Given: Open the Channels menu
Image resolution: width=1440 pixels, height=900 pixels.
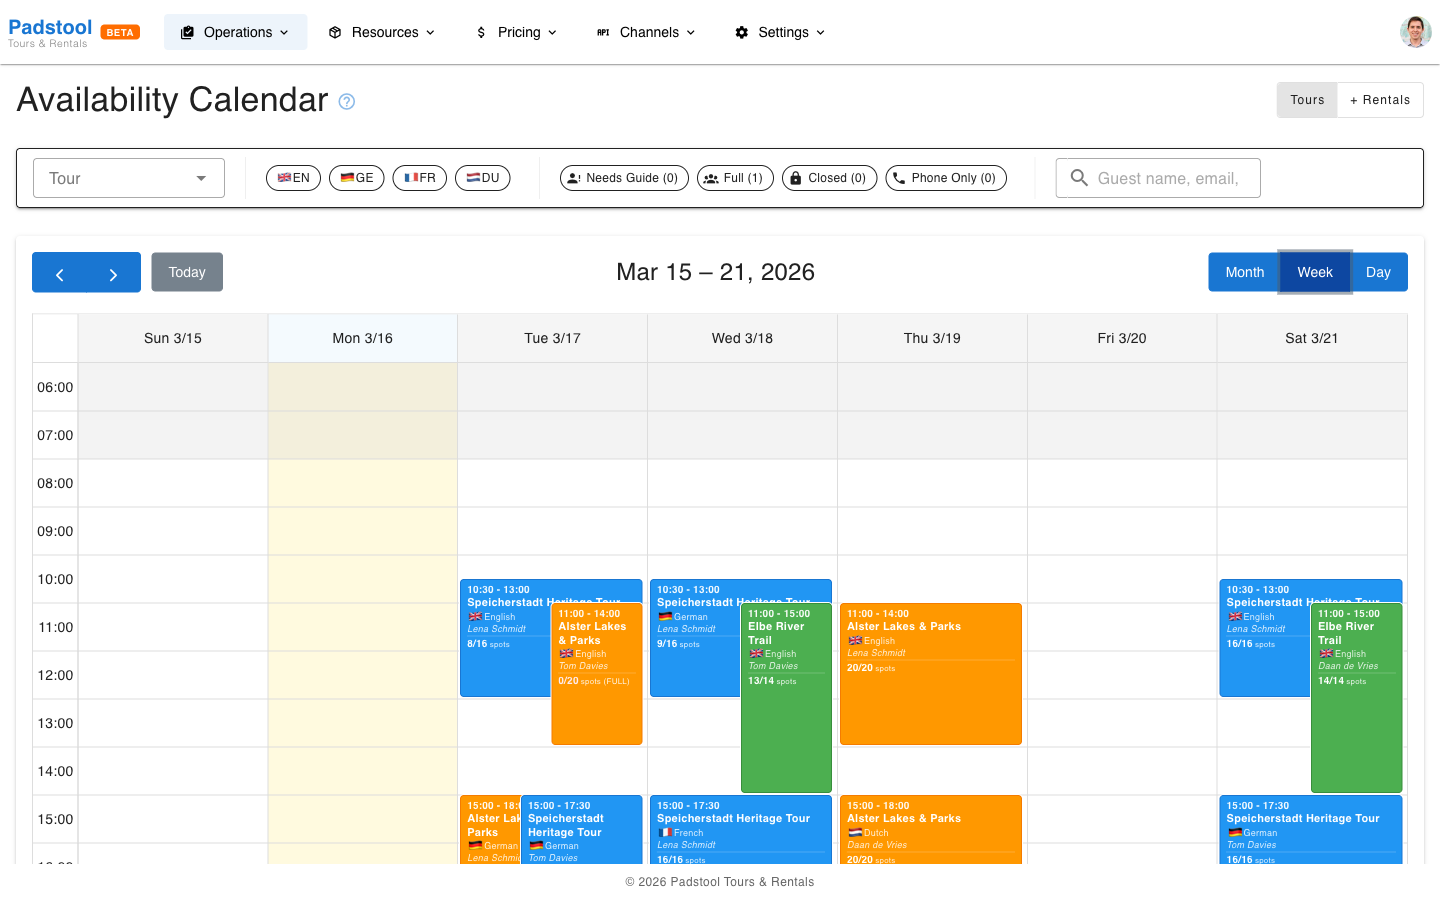Looking at the screenshot, I should (x=646, y=32).
